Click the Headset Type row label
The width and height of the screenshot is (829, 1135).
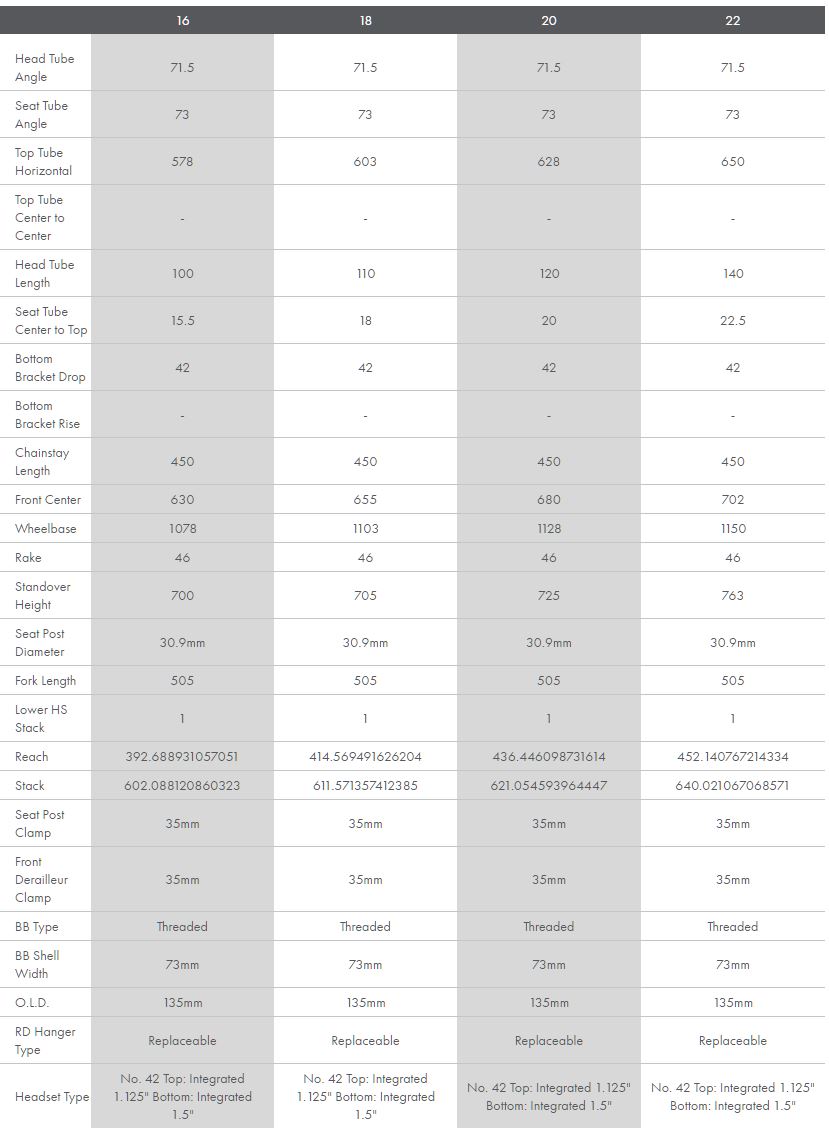coord(51,1097)
